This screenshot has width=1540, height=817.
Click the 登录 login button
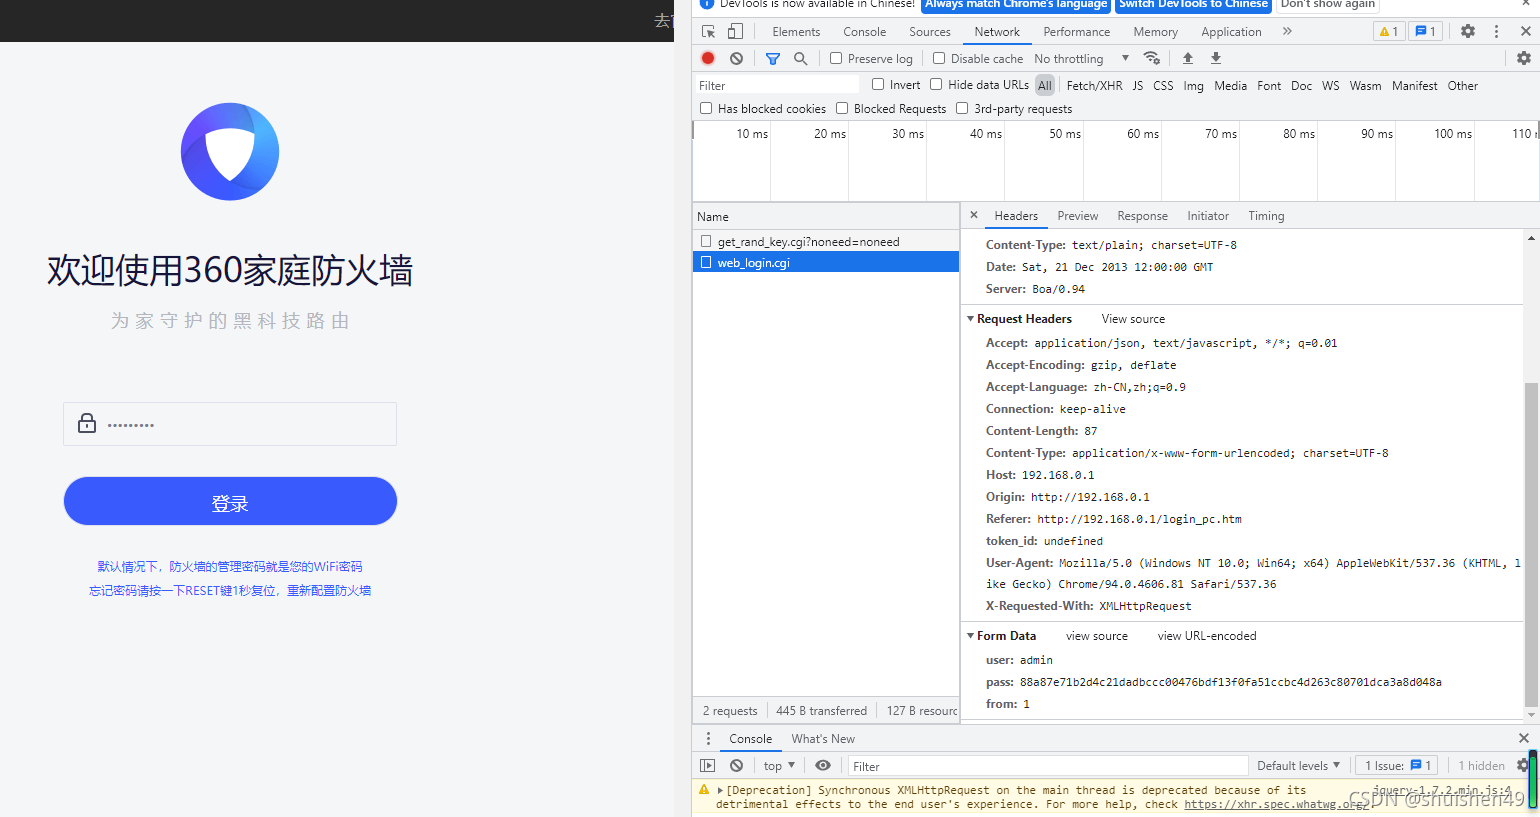[230, 501]
